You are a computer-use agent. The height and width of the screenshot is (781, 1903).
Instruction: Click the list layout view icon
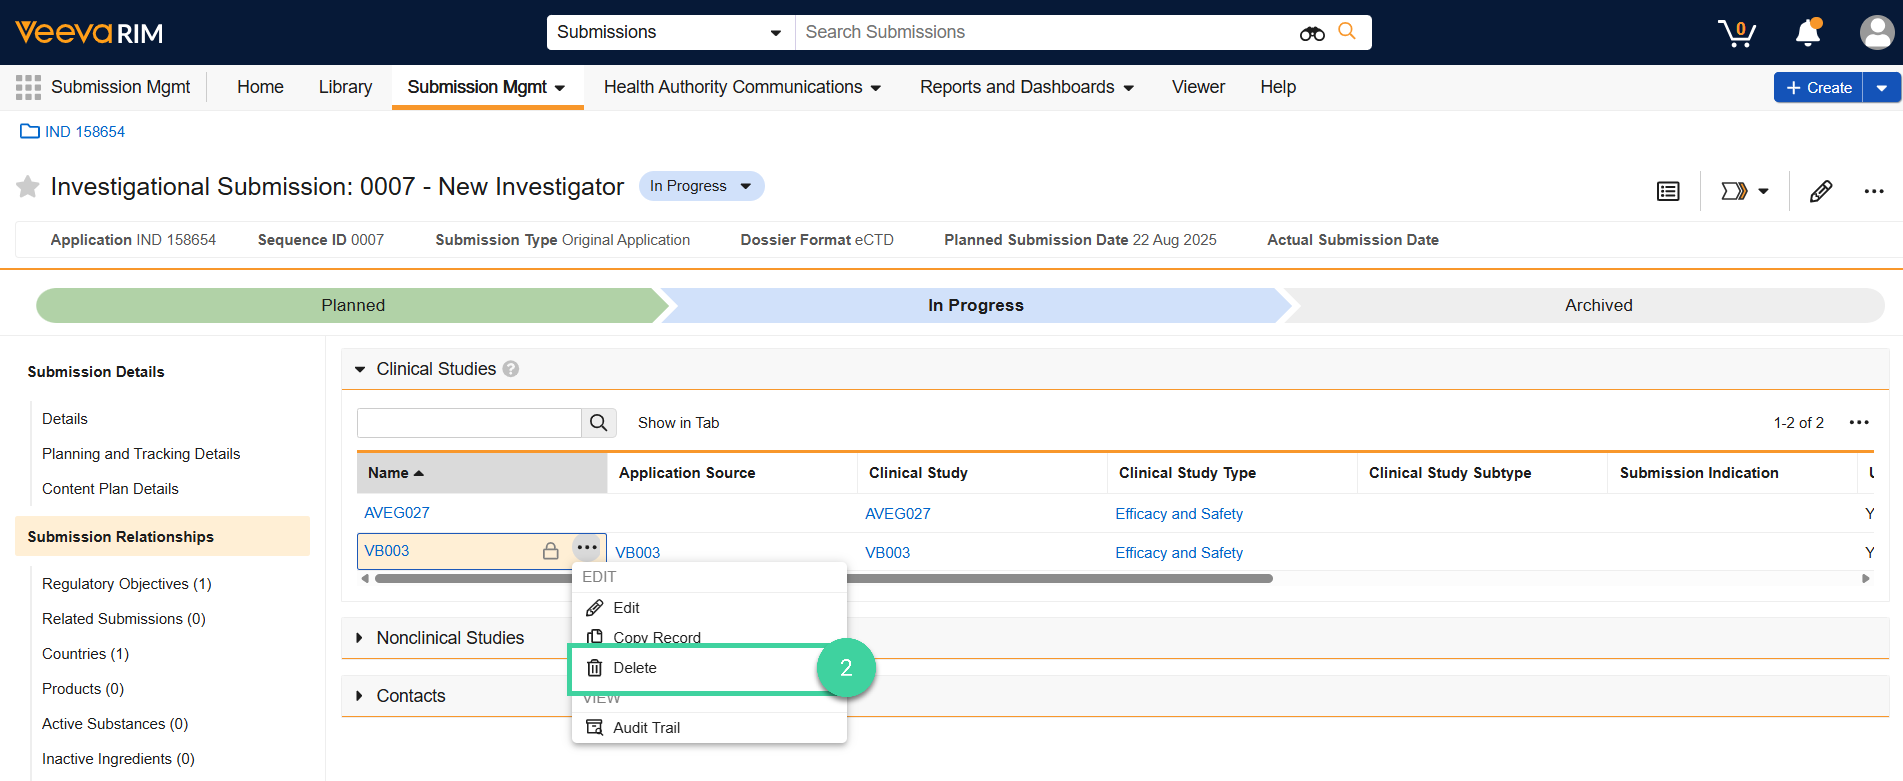tap(1668, 191)
